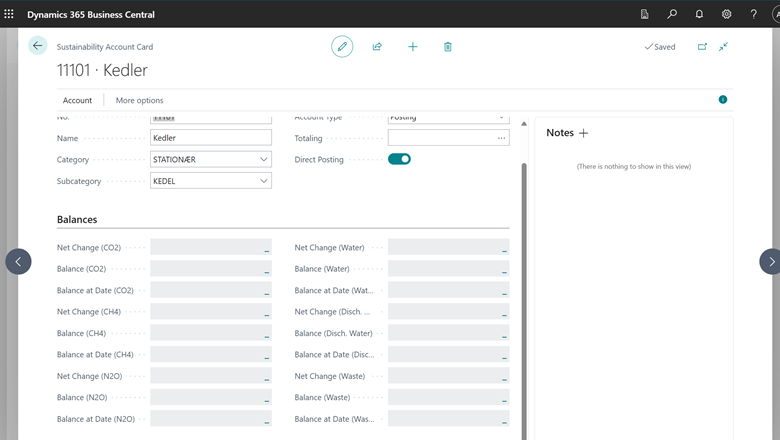
Task: Click the share icon
Action: (x=377, y=47)
